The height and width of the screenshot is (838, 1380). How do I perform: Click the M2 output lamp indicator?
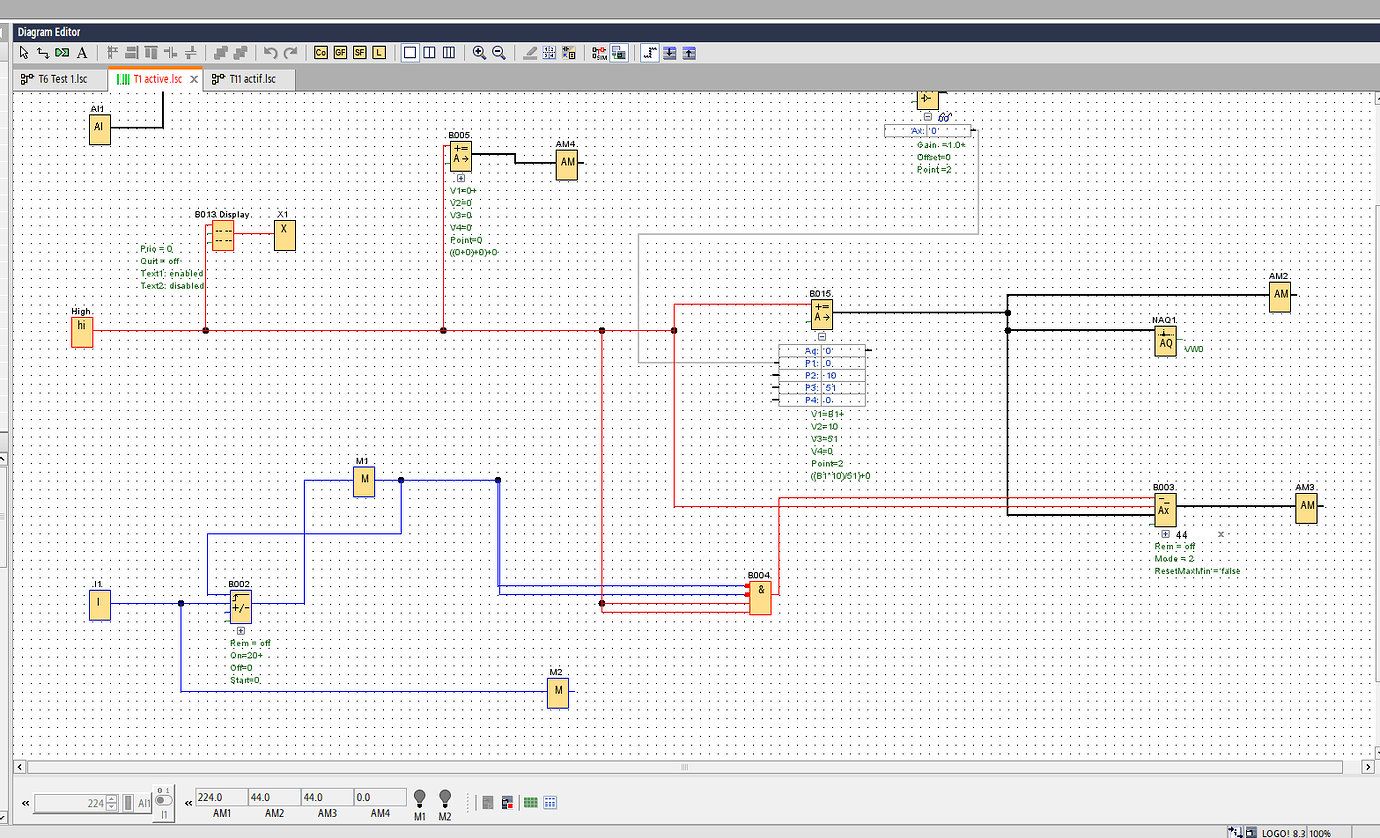445,800
